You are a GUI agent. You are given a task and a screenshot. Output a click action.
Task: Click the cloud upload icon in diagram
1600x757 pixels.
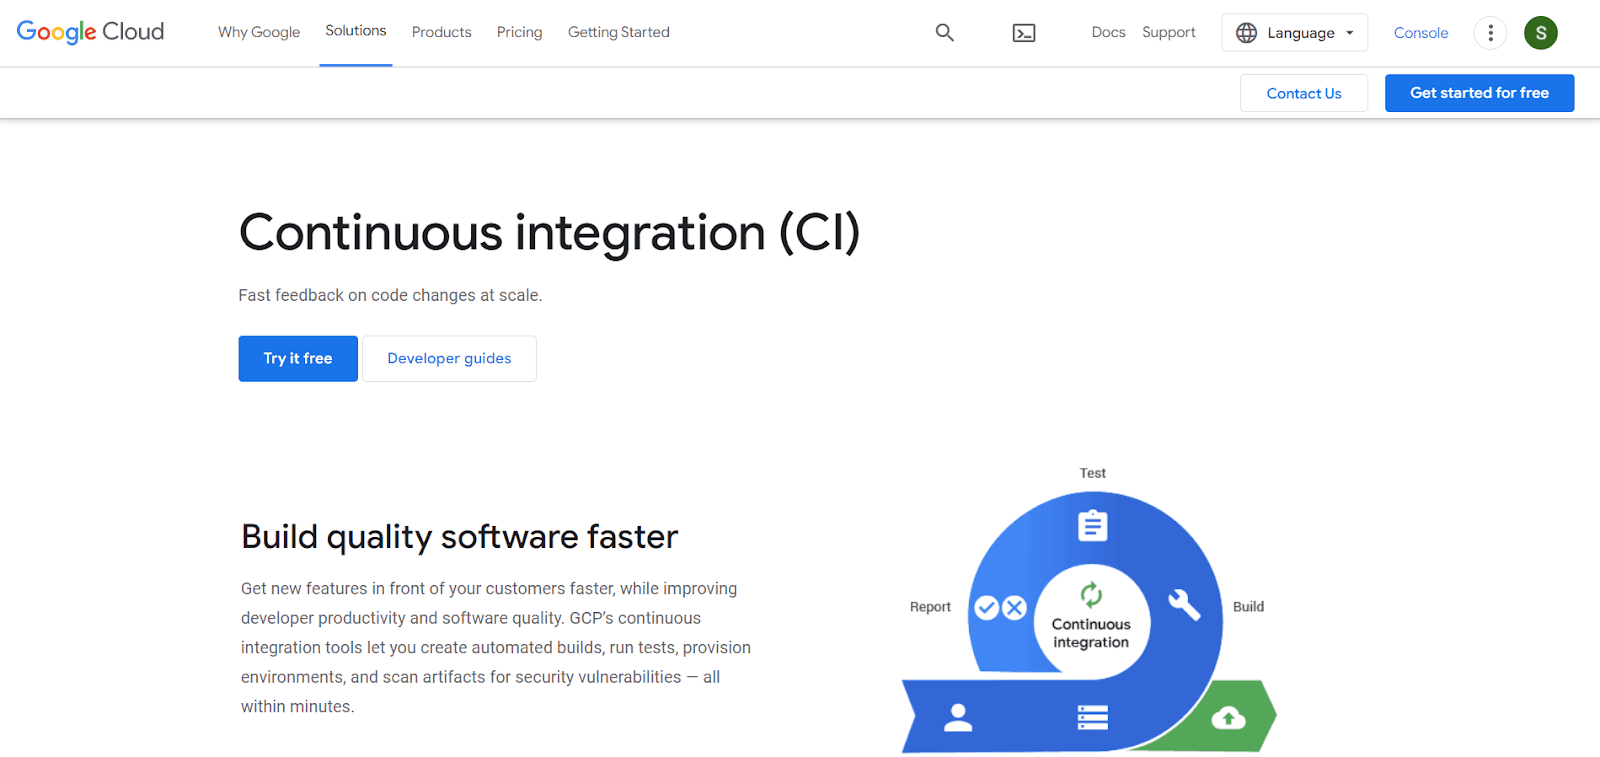[x=1228, y=717]
